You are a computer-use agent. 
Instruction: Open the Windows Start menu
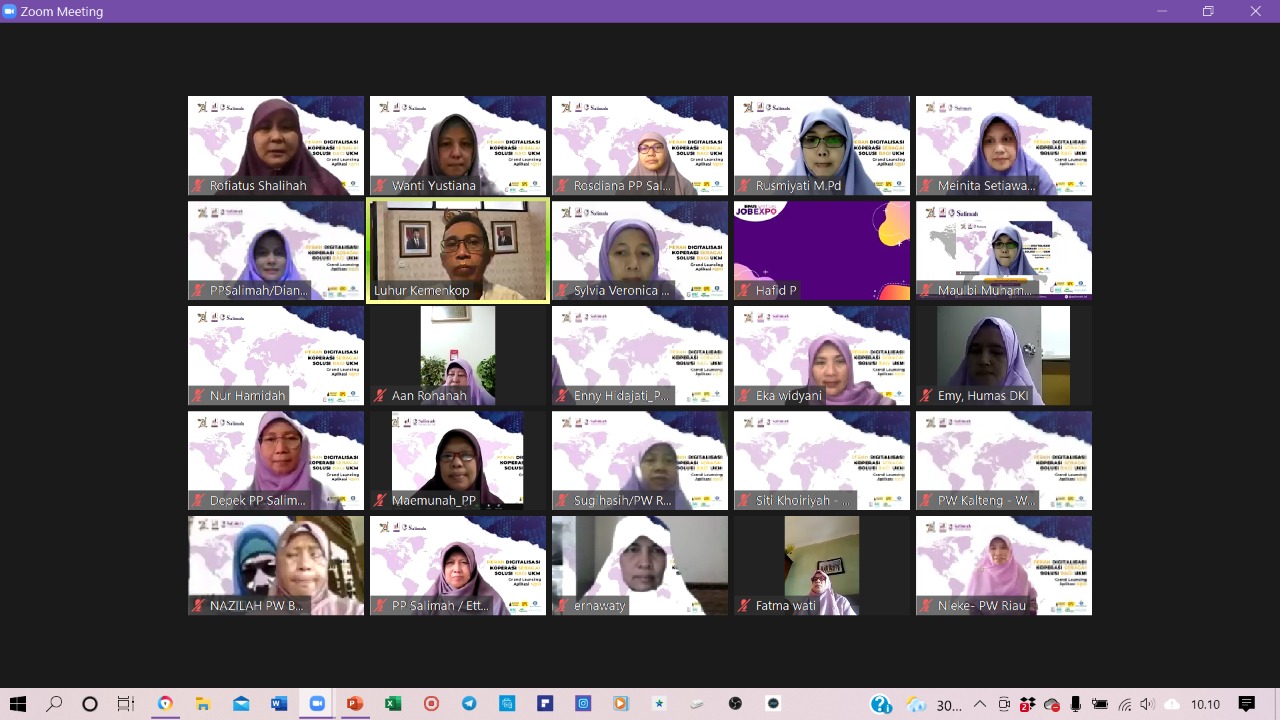(18, 704)
